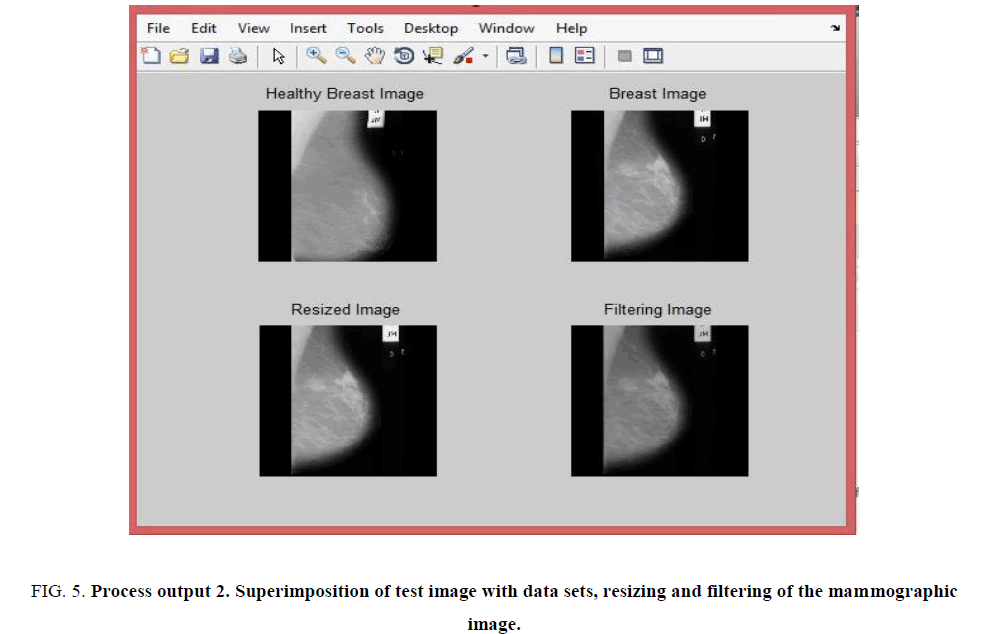Click the Insert Colorbar icon
982x634 pixels.
tap(556, 56)
